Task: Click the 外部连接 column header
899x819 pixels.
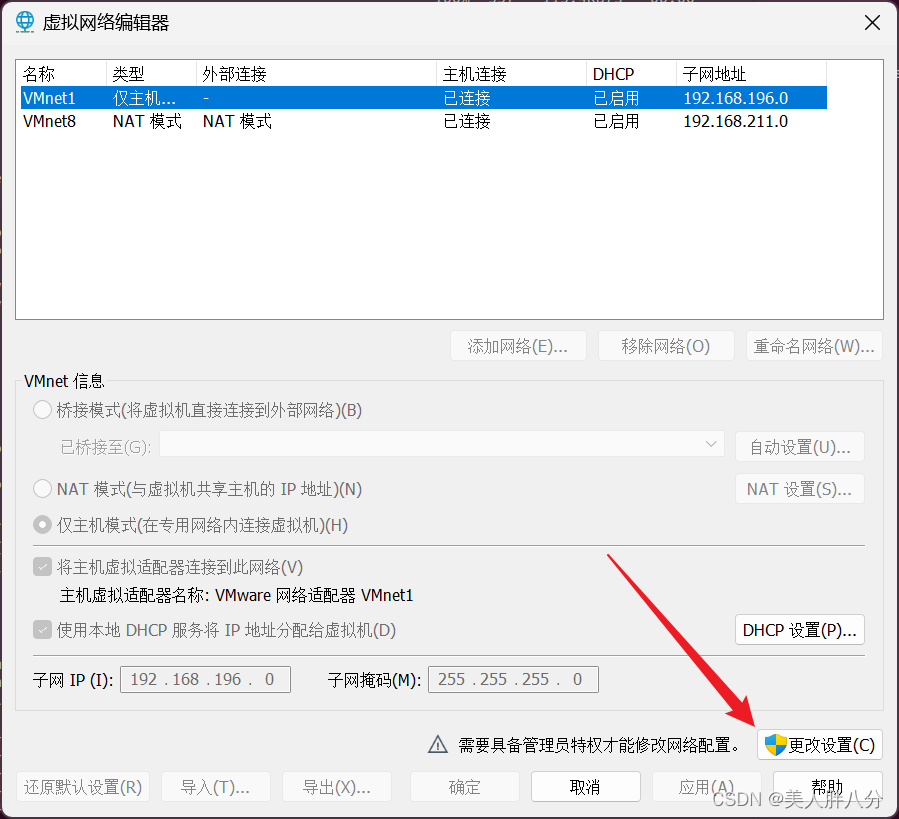Action: (x=316, y=74)
